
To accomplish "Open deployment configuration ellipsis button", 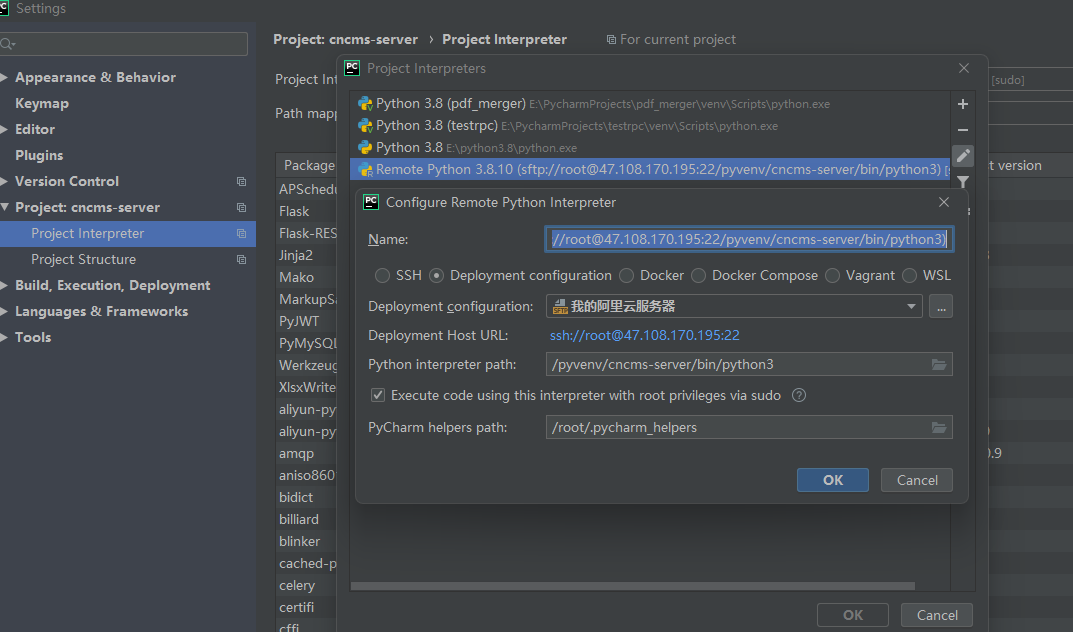I will (941, 306).
